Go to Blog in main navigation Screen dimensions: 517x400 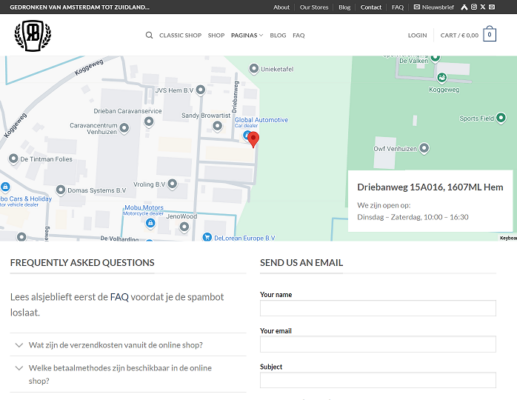click(x=278, y=35)
